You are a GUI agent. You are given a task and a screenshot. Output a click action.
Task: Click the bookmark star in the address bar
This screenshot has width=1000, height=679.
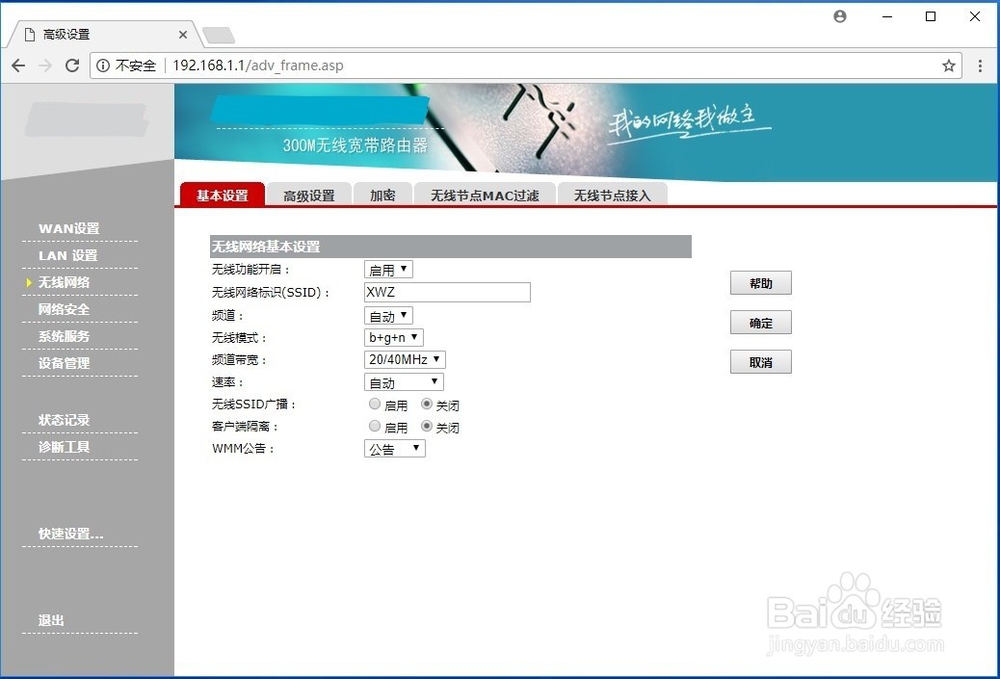(947, 65)
